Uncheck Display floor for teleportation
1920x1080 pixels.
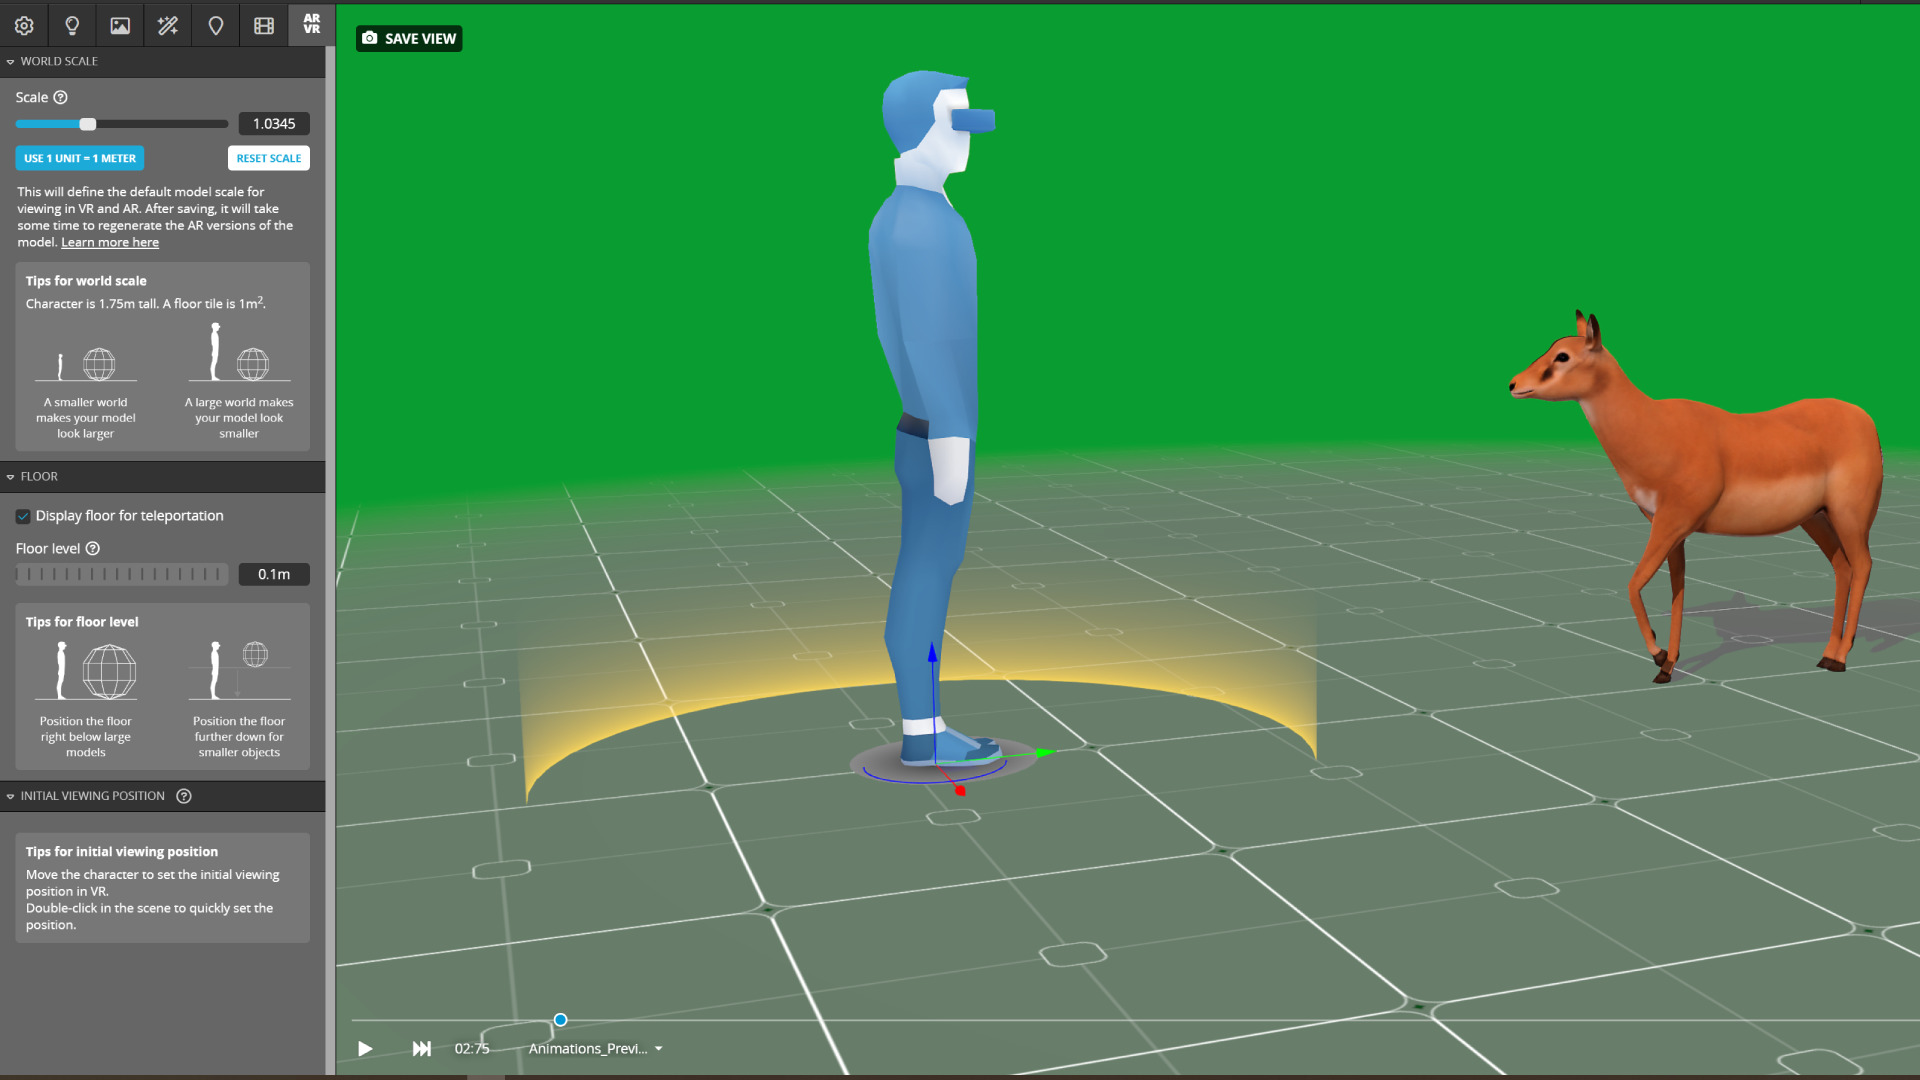(x=23, y=516)
